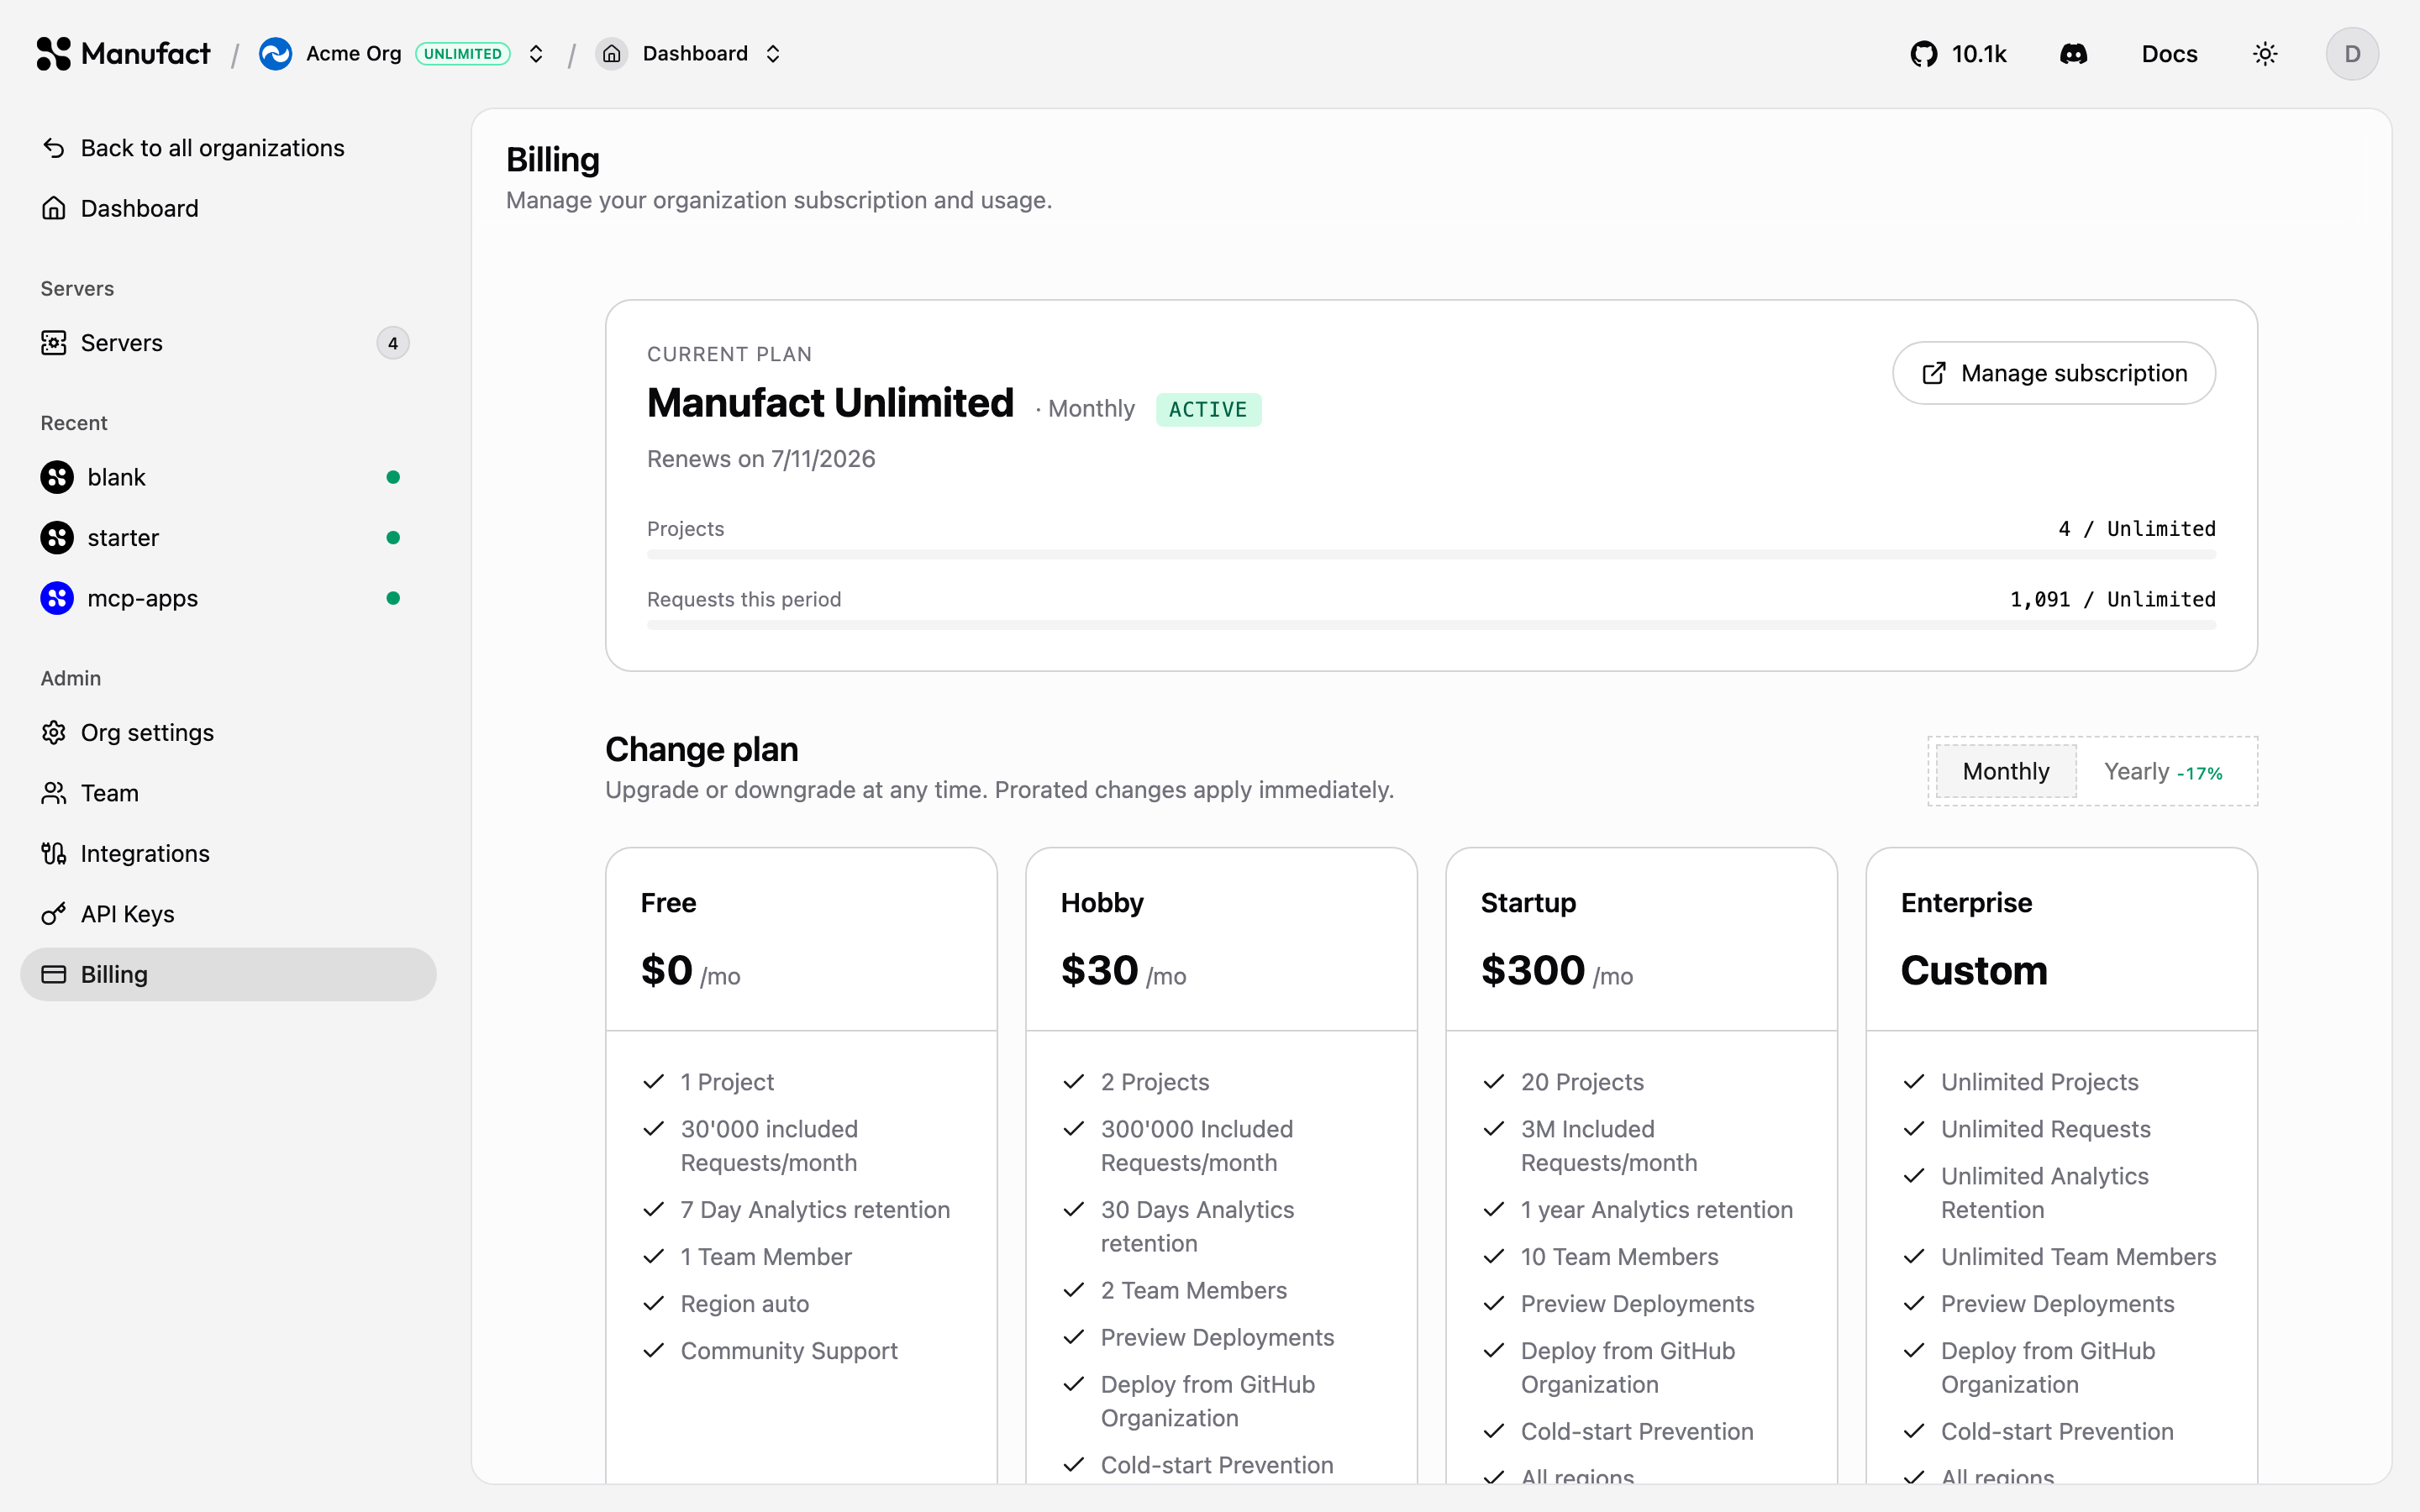Click the 1,091 / Unlimited value
The width and height of the screenshot is (2420, 1512).
[x=2113, y=599]
